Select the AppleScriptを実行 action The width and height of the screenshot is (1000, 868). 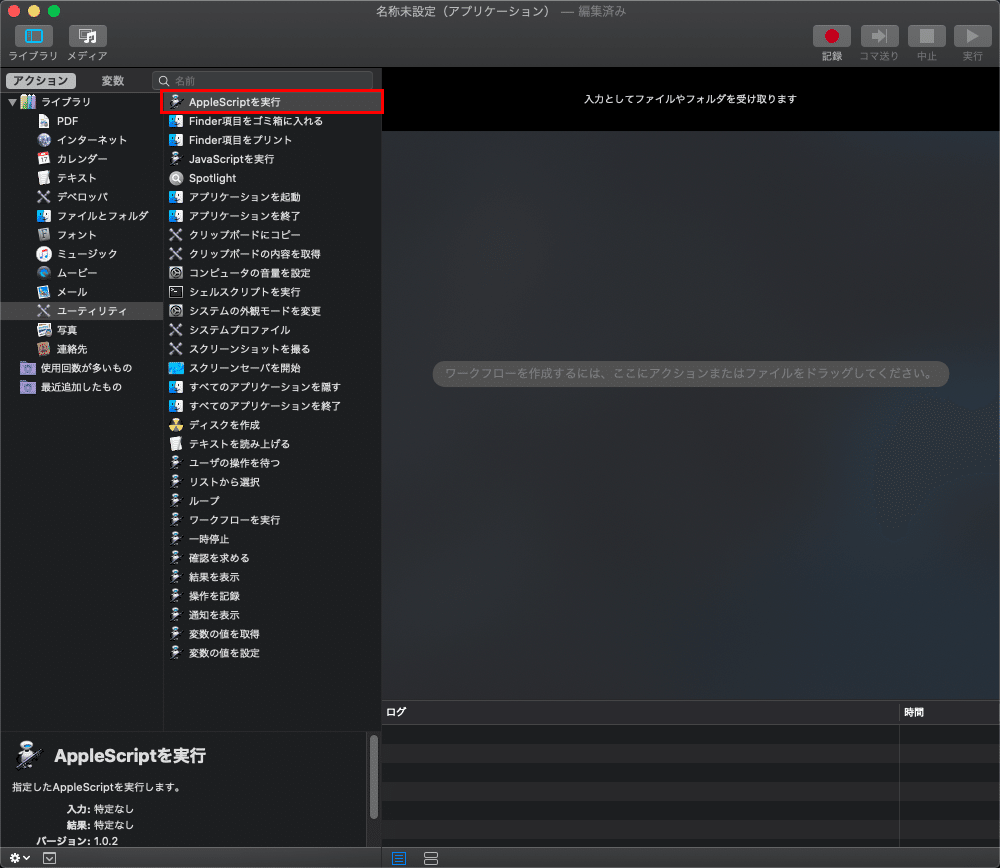272,102
